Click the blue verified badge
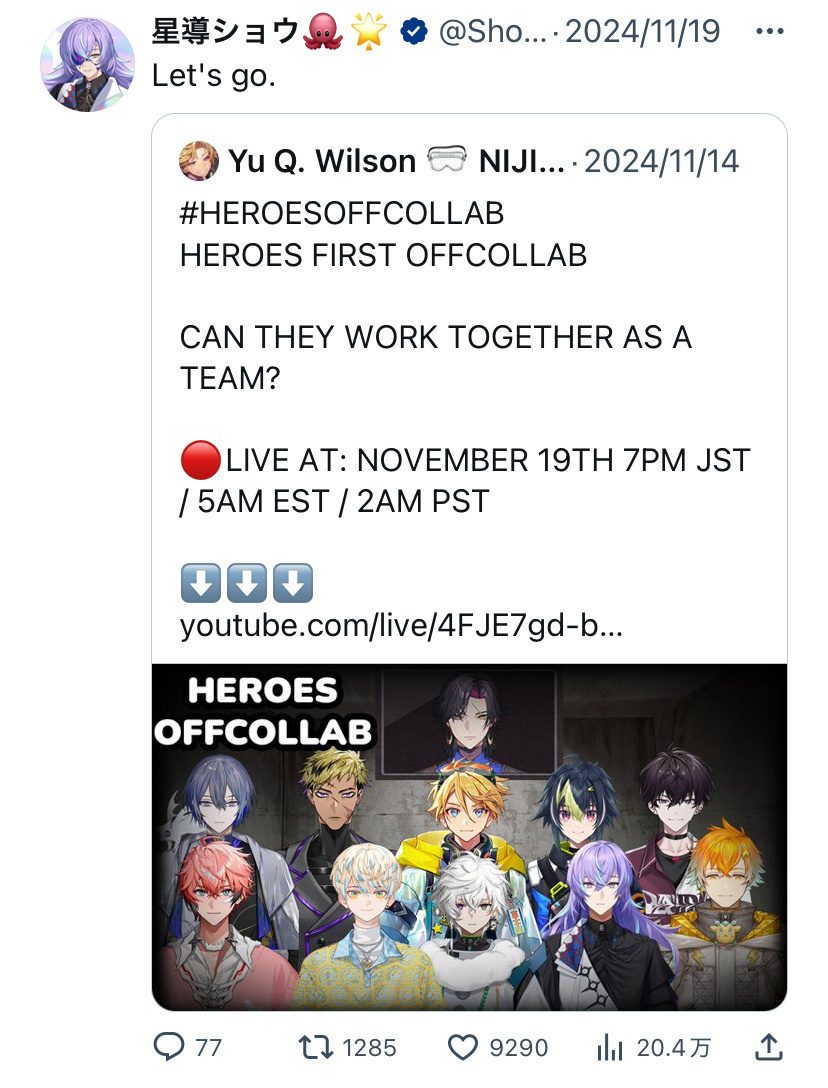The height and width of the screenshot is (1088, 828). (x=414, y=31)
